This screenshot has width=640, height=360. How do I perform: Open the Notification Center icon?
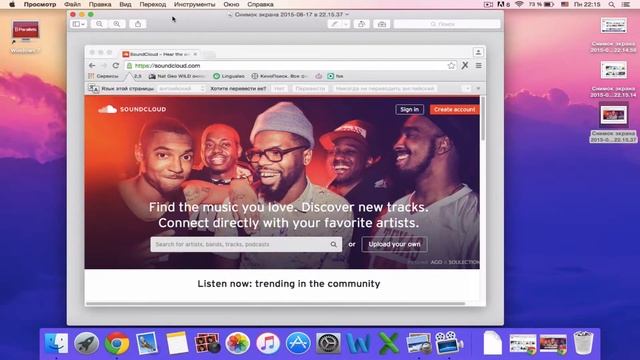click(x=626, y=4)
